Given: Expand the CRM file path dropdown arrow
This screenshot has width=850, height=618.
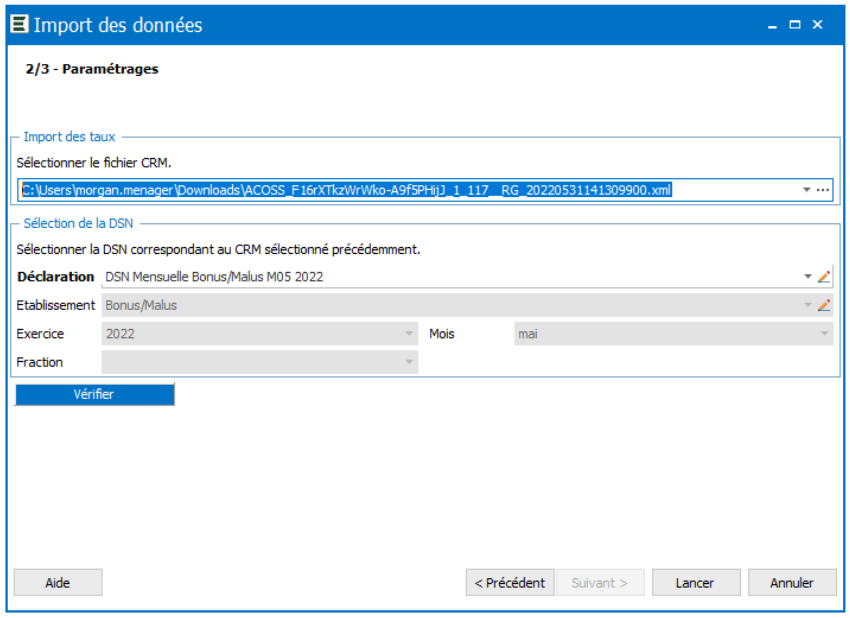Looking at the screenshot, I should click(x=807, y=190).
